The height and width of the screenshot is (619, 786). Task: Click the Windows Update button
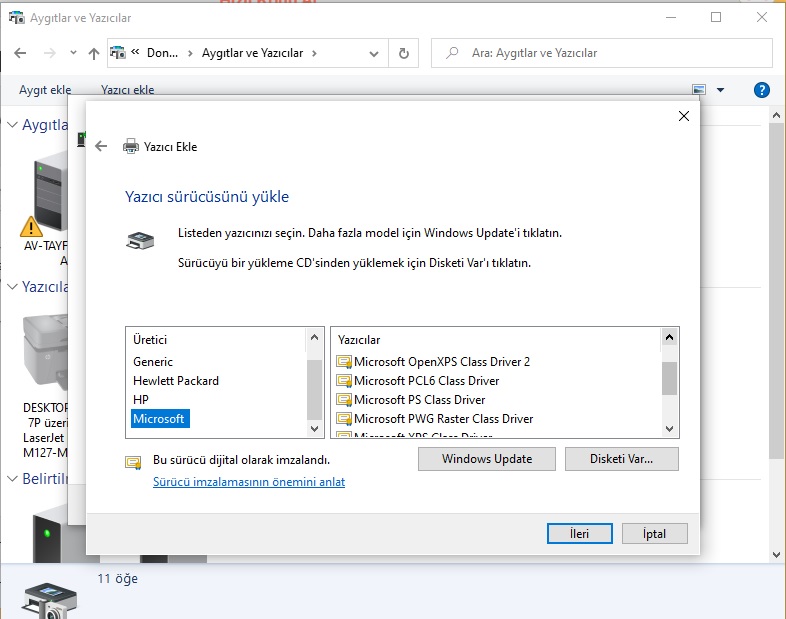click(x=487, y=459)
